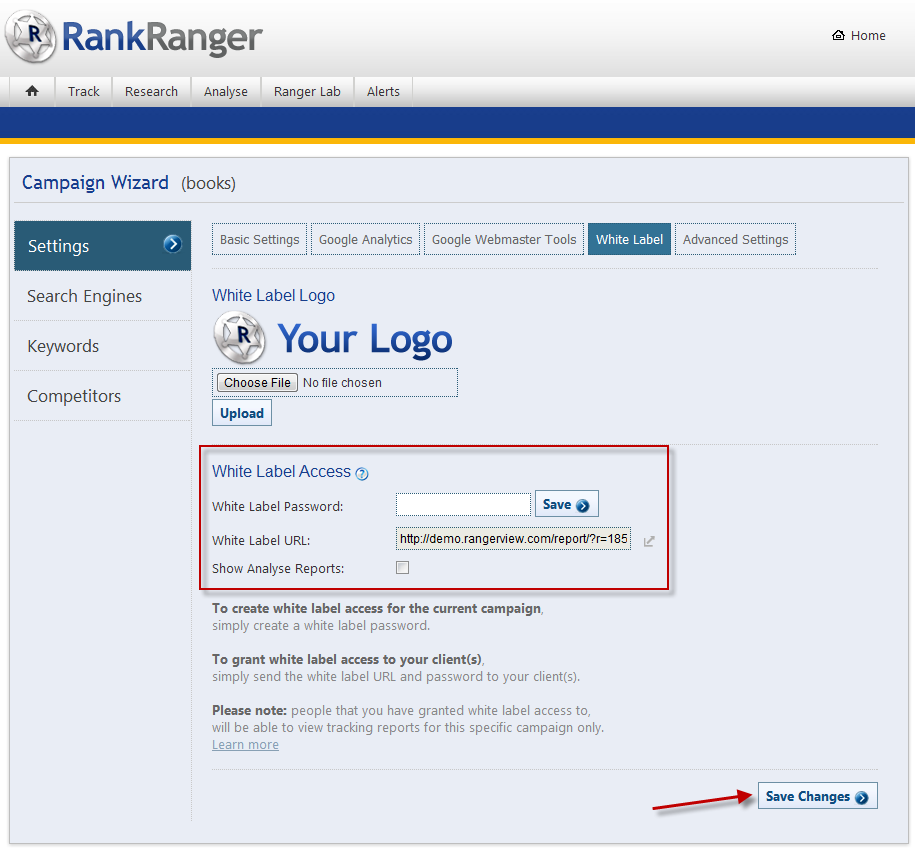Open the Analyse menu
The width and height of the screenshot is (915, 852).
[x=226, y=92]
